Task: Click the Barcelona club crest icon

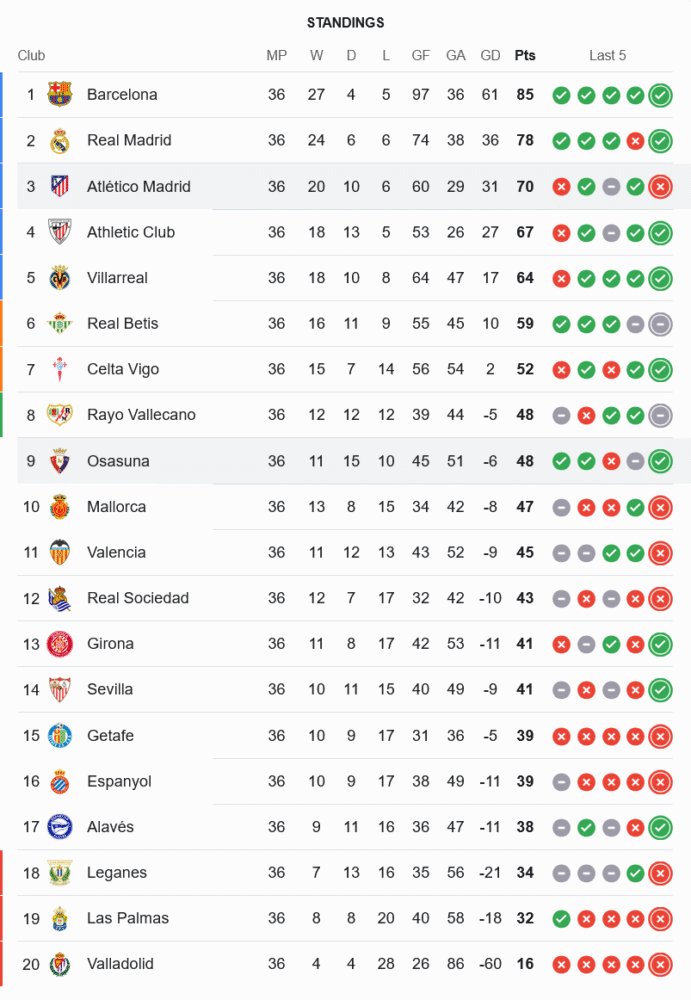Action: coord(60,95)
